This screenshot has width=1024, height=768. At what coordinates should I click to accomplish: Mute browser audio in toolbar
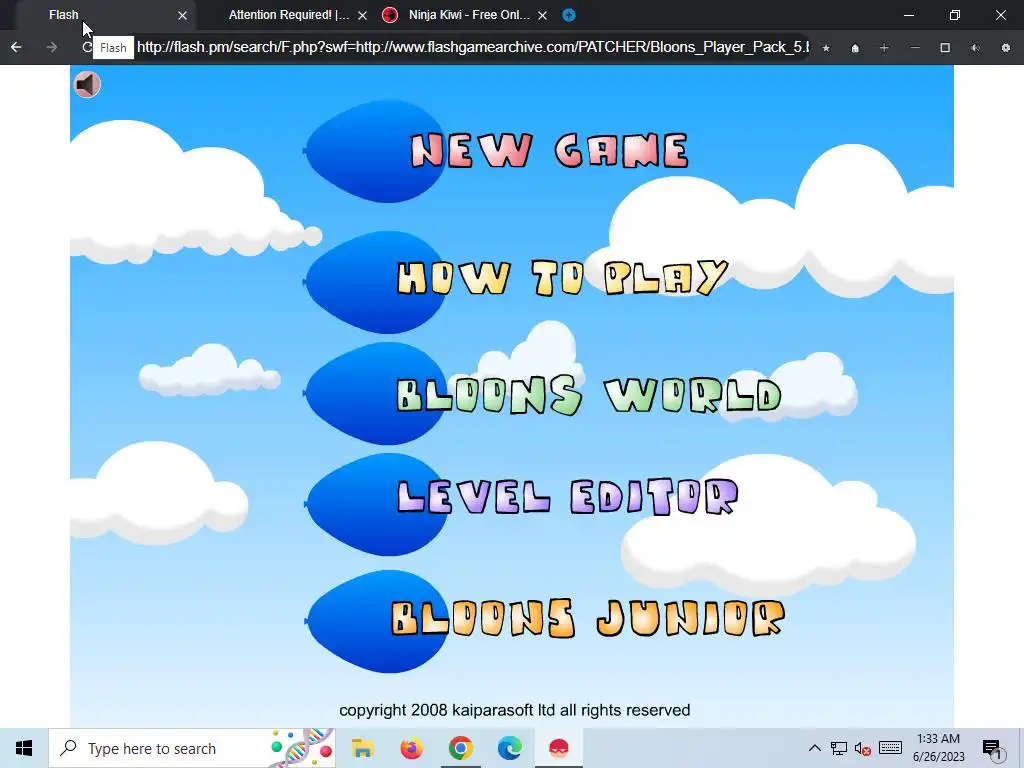click(975, 48)
